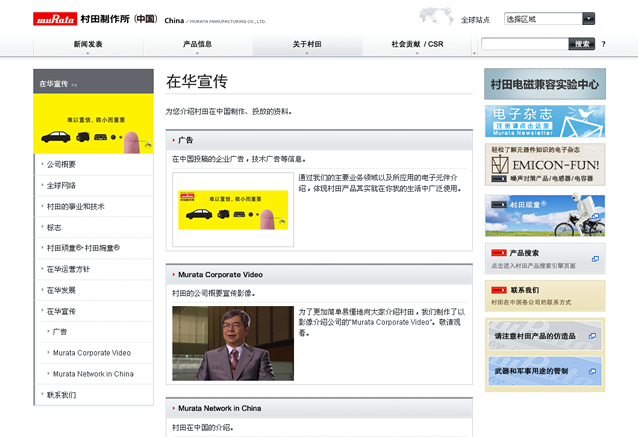This screenshot has width=638, height=437.
Task: Open 联系我们 contact box on right
Action: coord(545,296)
